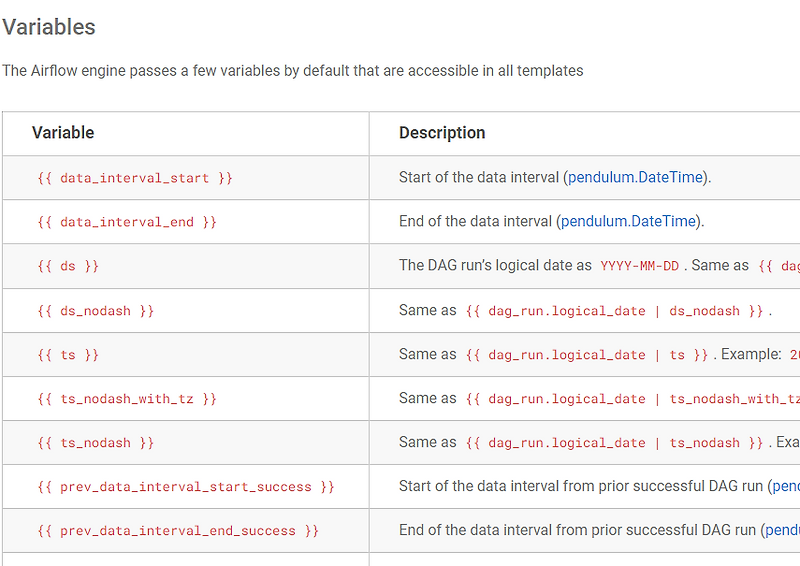Click the dag_run.logical_date | ds_nodash code snippet
The height and width of the screenshot is (566, 800).
pos(615,311)
